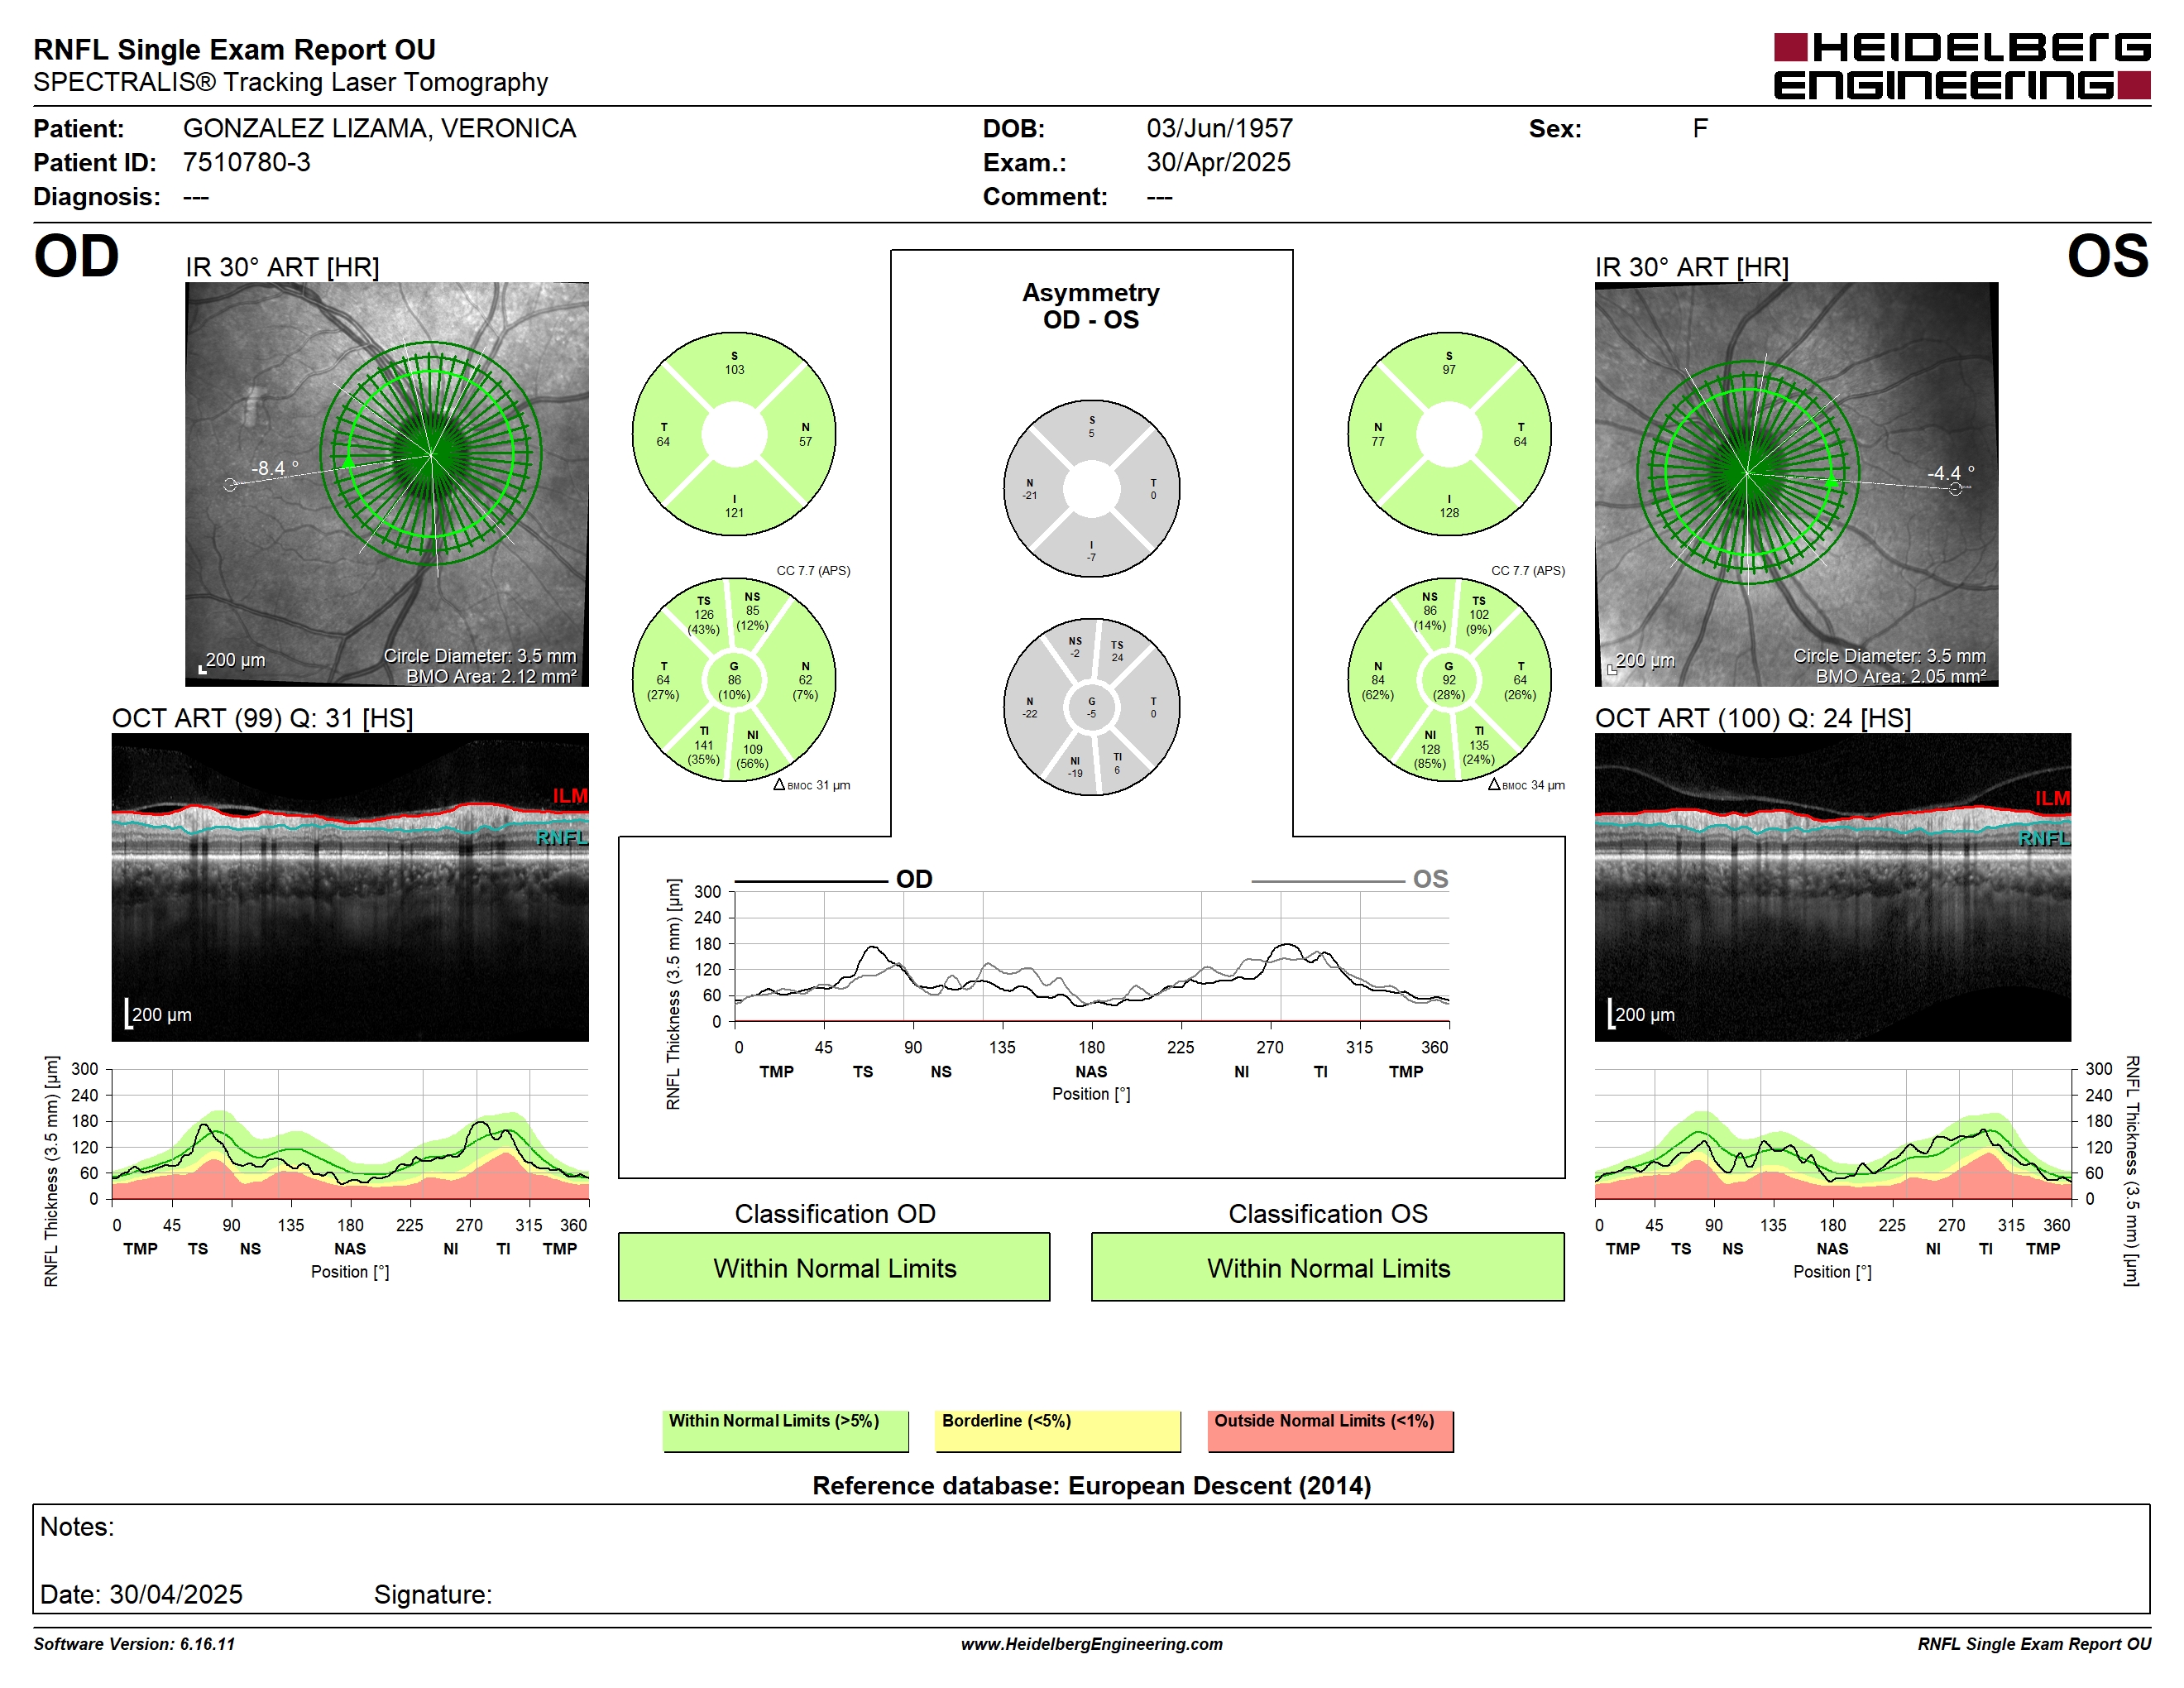Click the Software Version 6.16.11 footer
Viewport: 2184px width, 1688px height.
point(134,1644)
